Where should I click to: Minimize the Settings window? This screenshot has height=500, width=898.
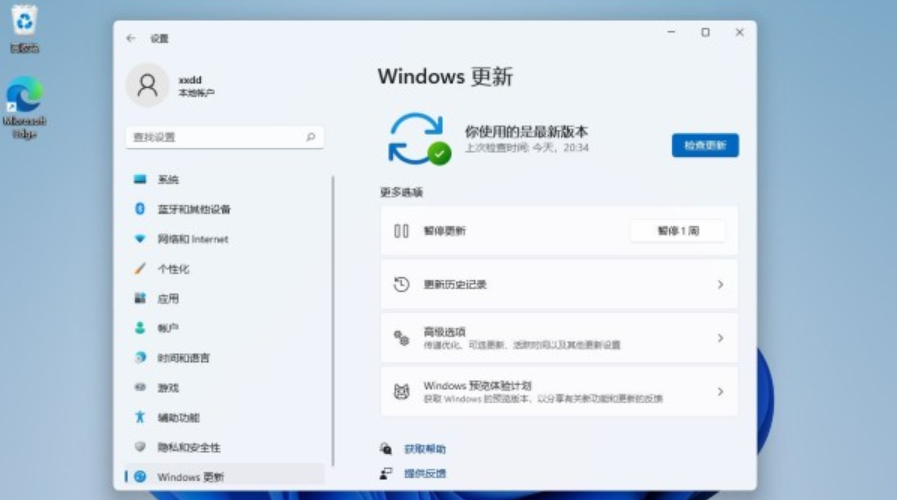671,33
